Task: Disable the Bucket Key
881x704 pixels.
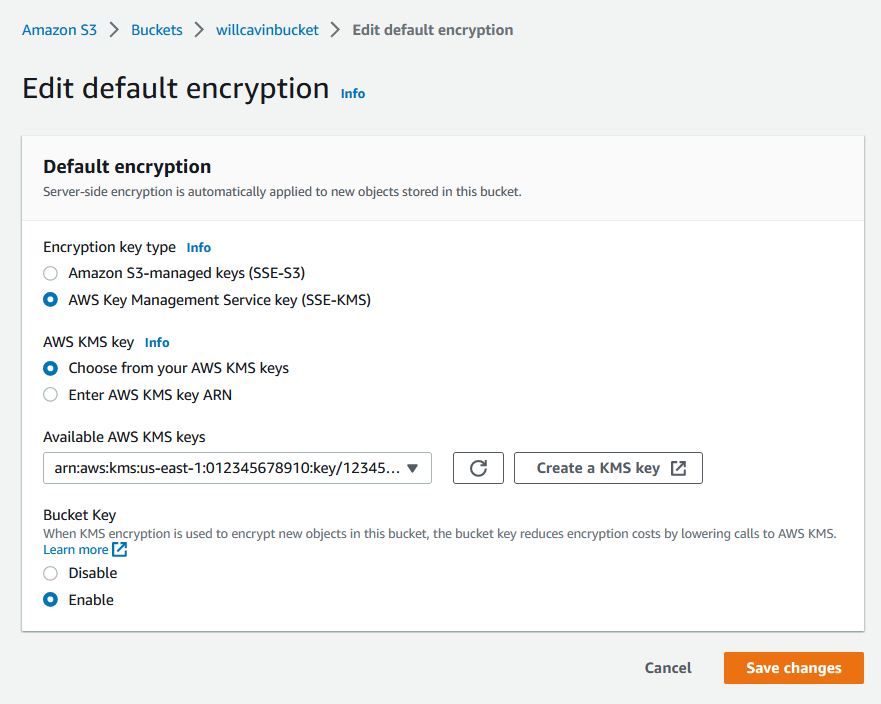Action: coord(50,573)
